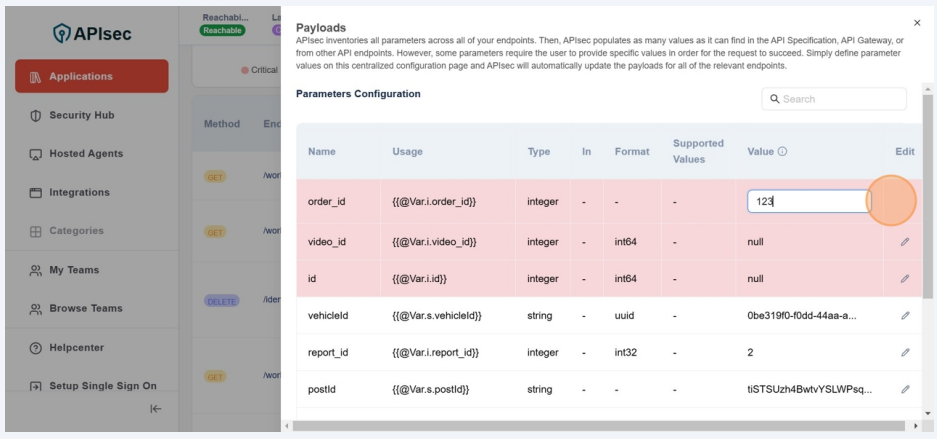Edit the id parameter pencil icon
The height and width of the screenshot is (439, 937).
[x=905, y=279]
